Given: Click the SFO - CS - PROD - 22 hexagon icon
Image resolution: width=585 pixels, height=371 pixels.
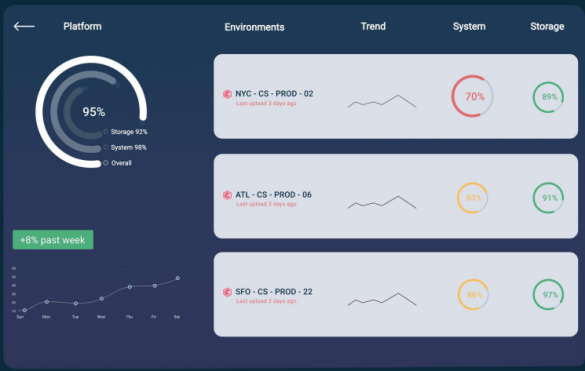Looking at the screenshot, I should (227, 292).
